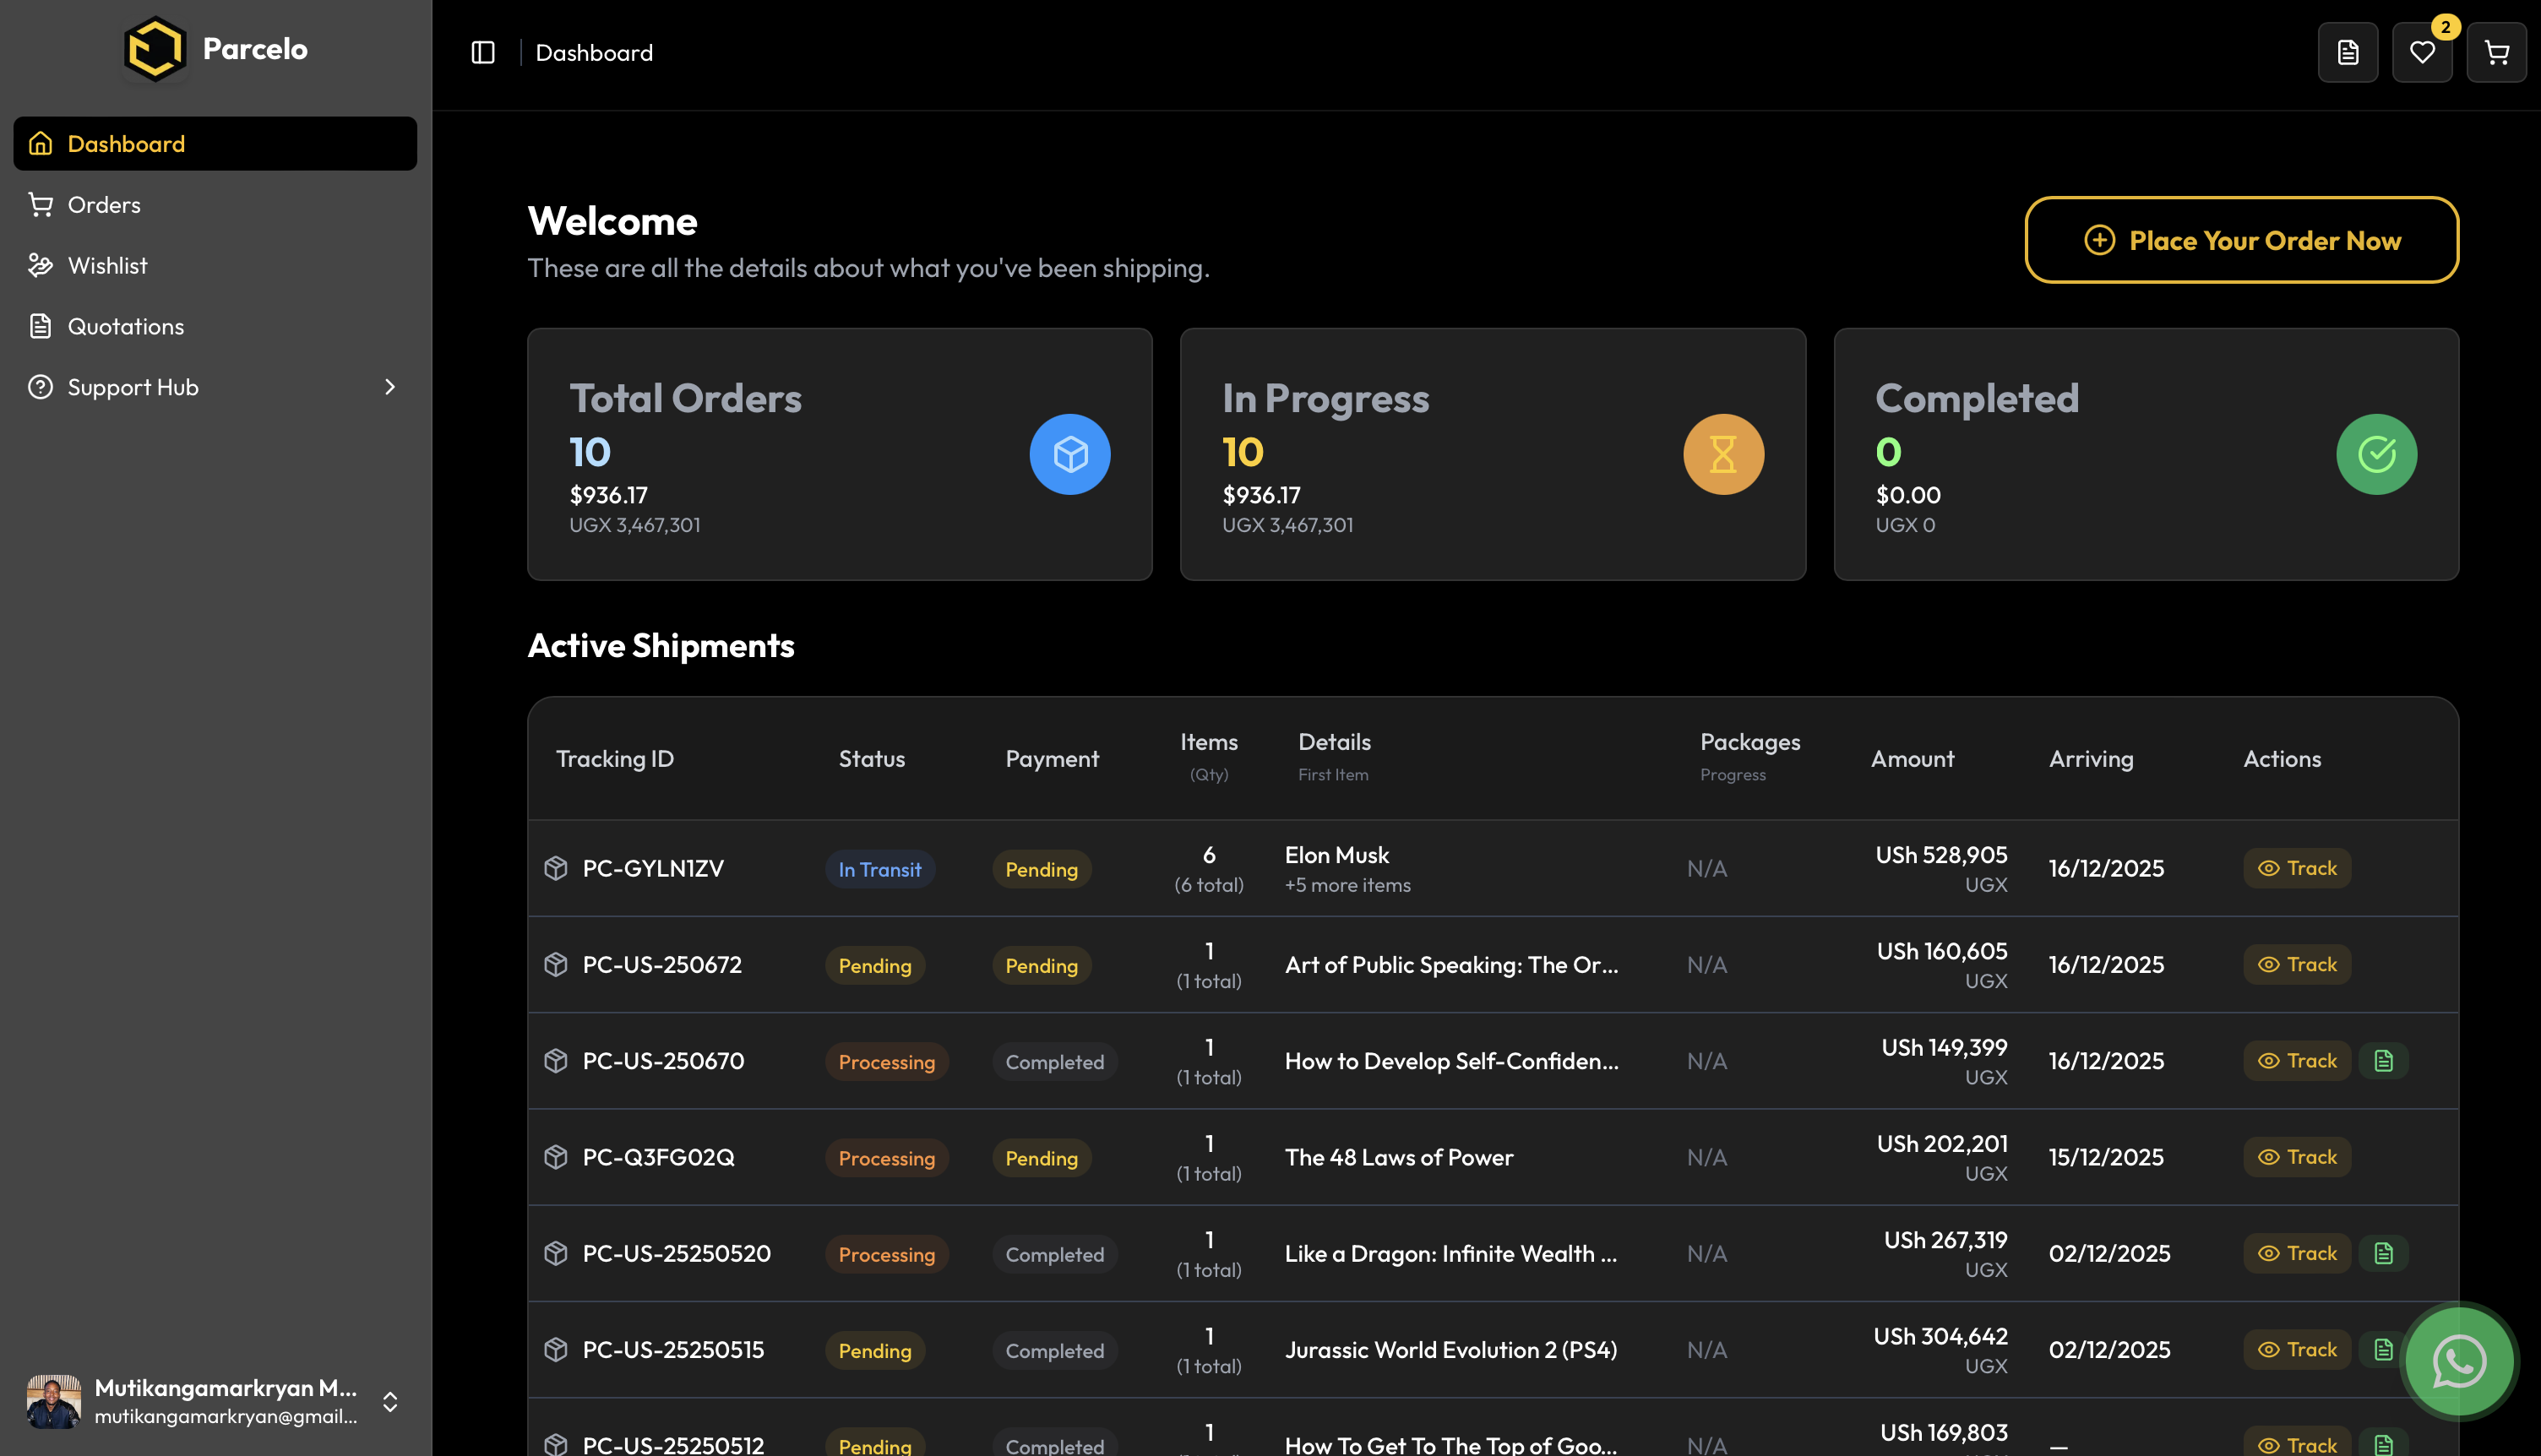Select Orders in the sidebar
2541x1456 pixels.
point(104,205)
